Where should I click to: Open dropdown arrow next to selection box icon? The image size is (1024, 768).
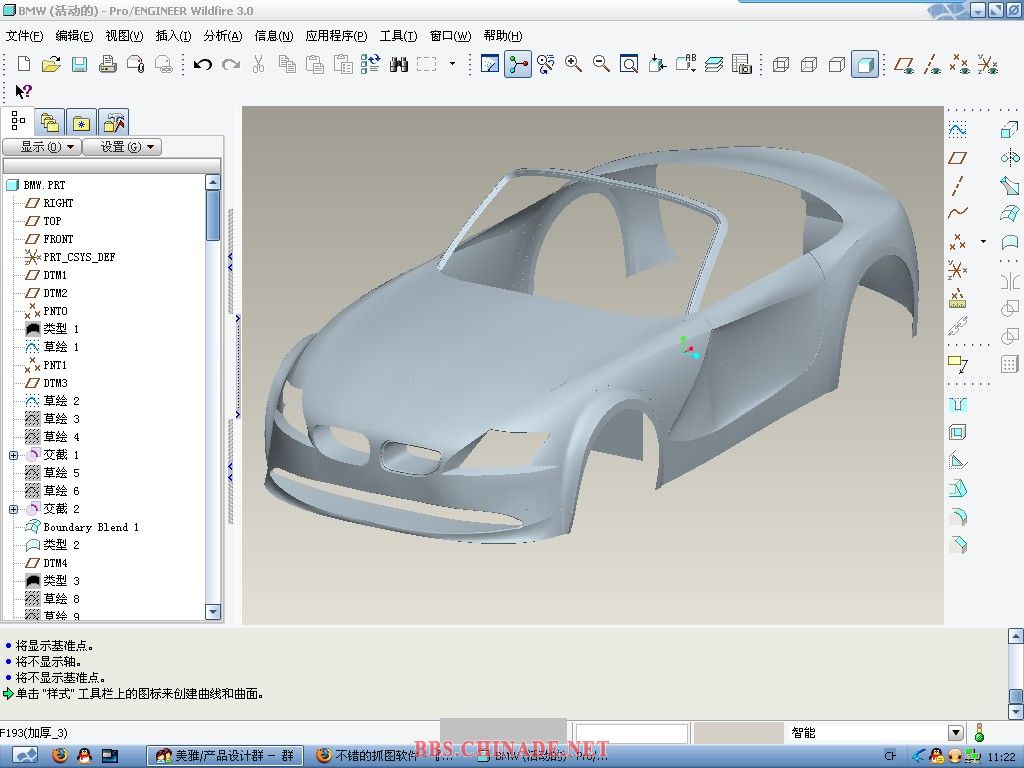tap(452, 64)
